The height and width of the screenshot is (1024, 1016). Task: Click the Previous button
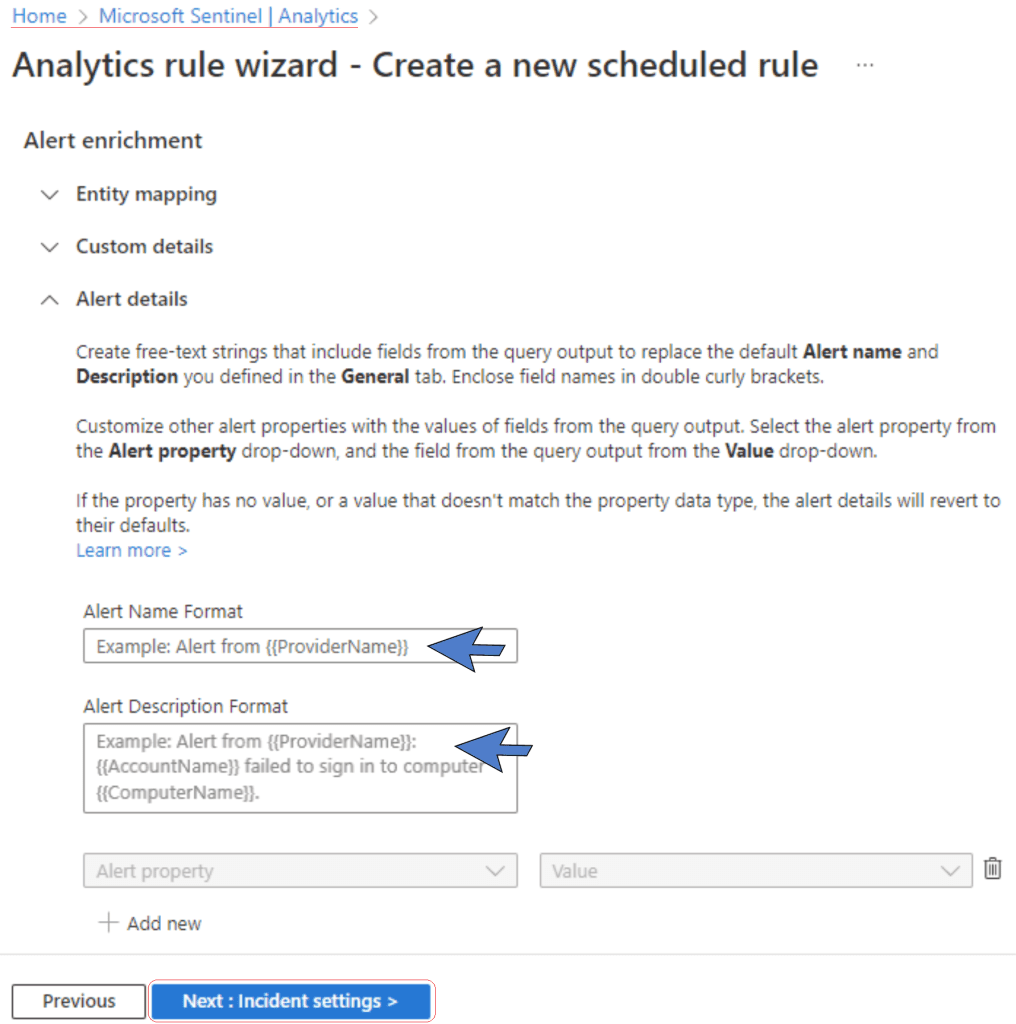point(78,1001)
